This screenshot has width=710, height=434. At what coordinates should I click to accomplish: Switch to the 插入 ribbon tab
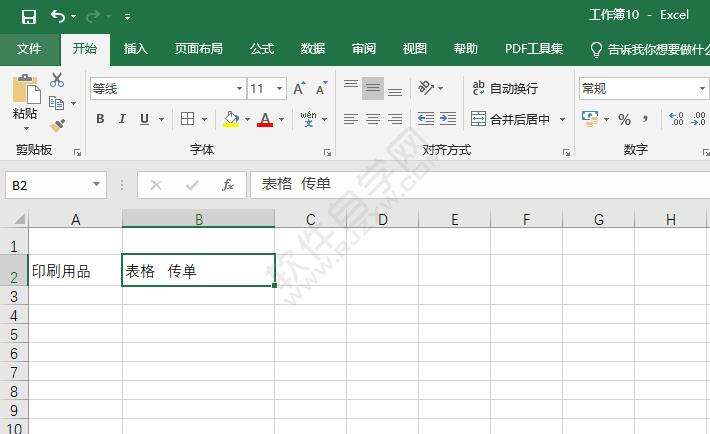pos(135,48)
